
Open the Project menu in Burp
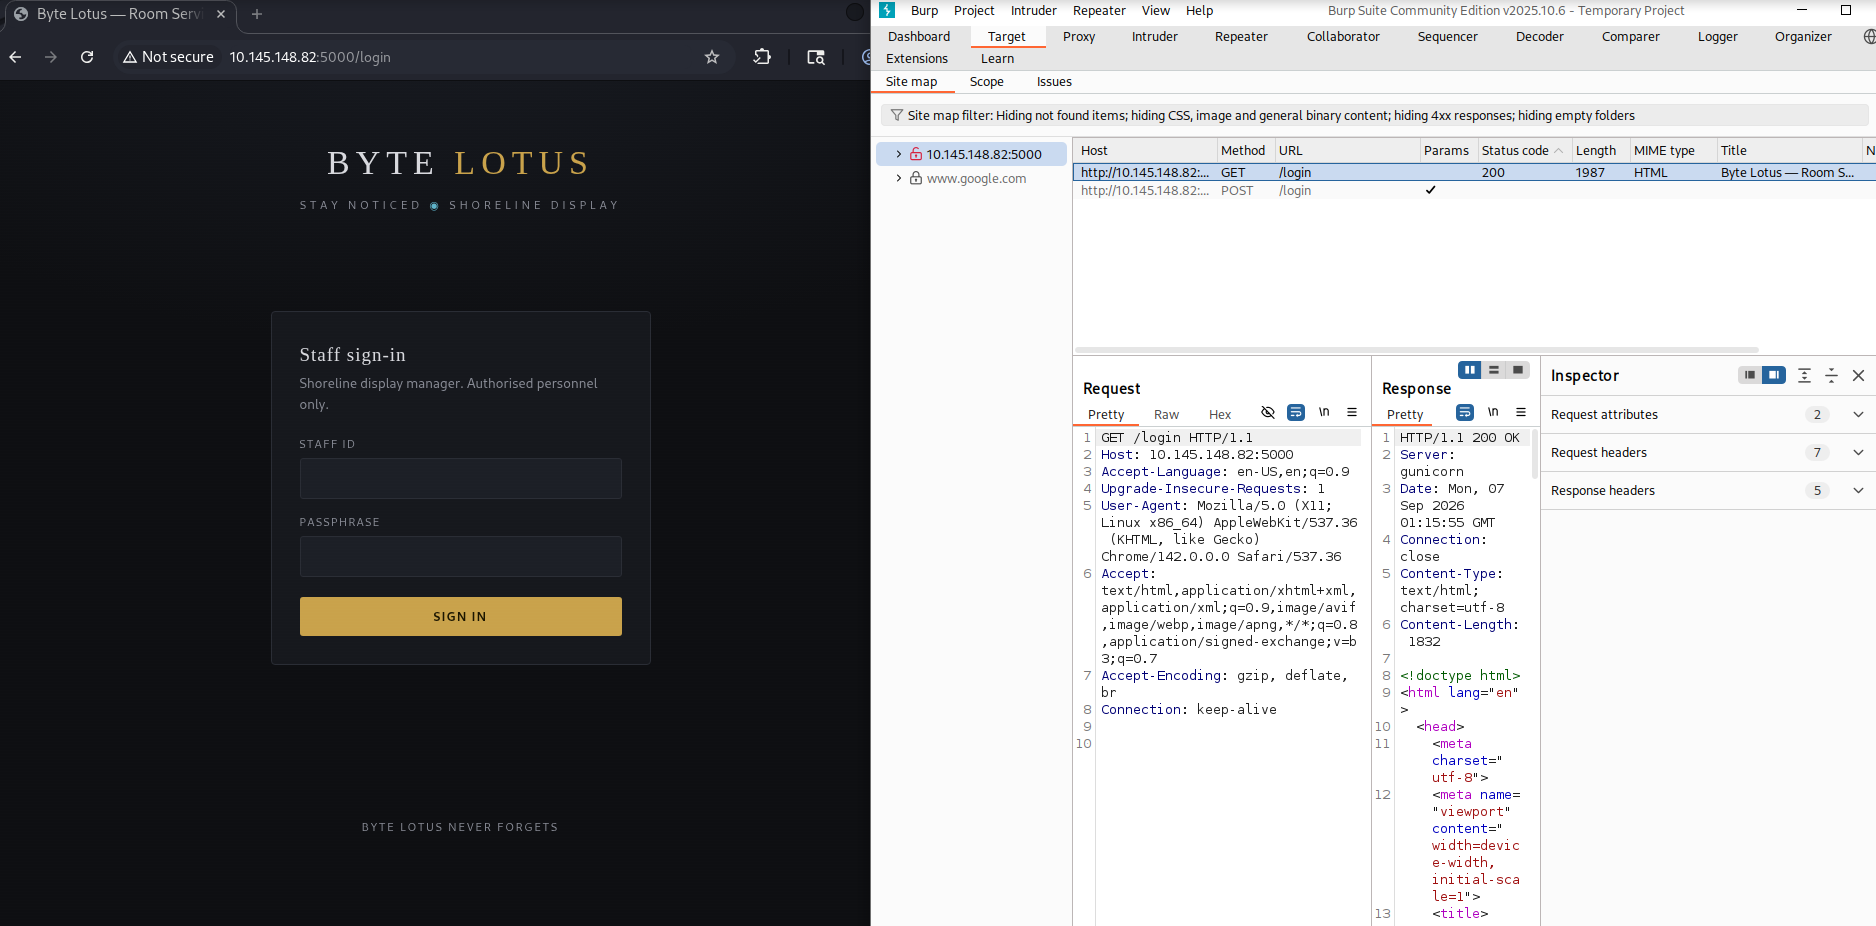[x=974, y=11]
